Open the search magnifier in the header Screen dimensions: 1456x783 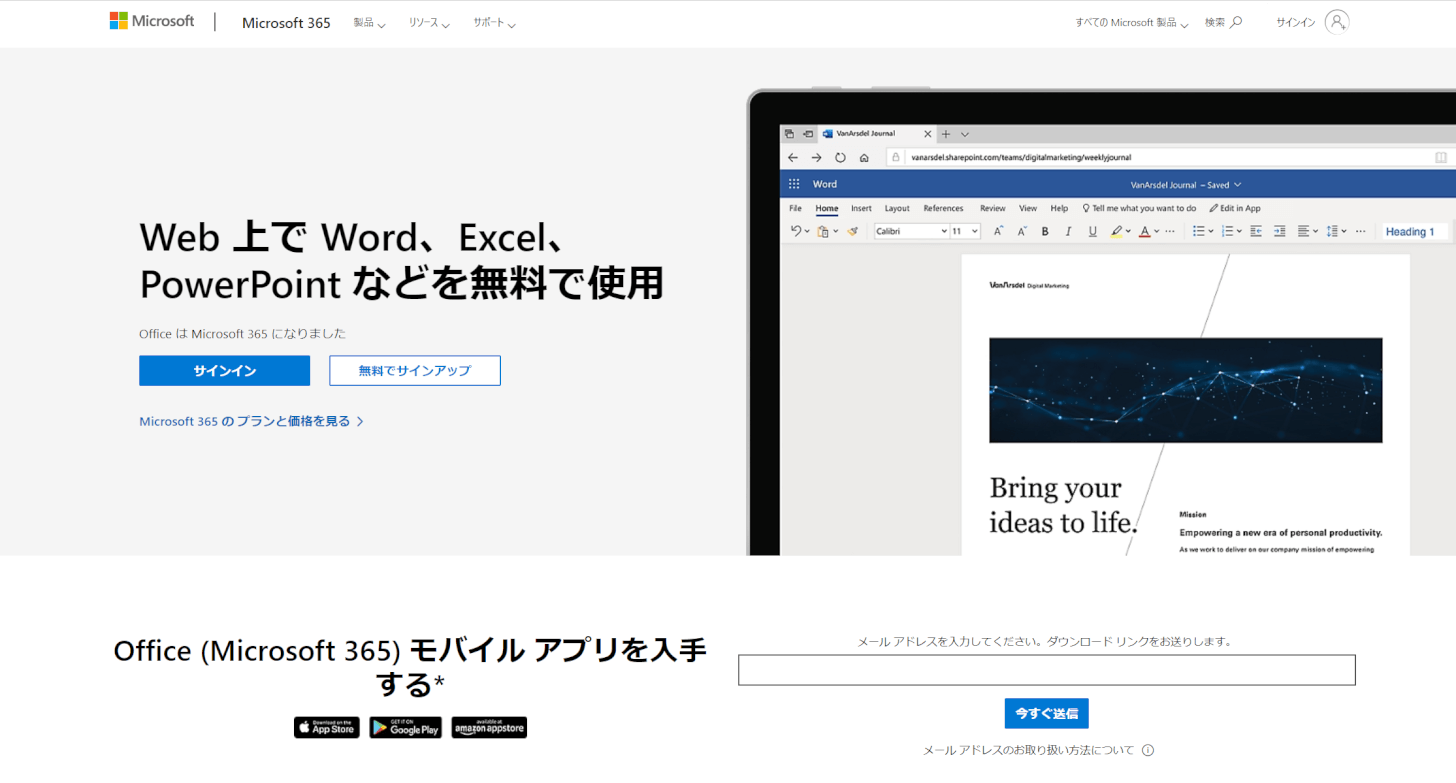tap(1236, 22)
